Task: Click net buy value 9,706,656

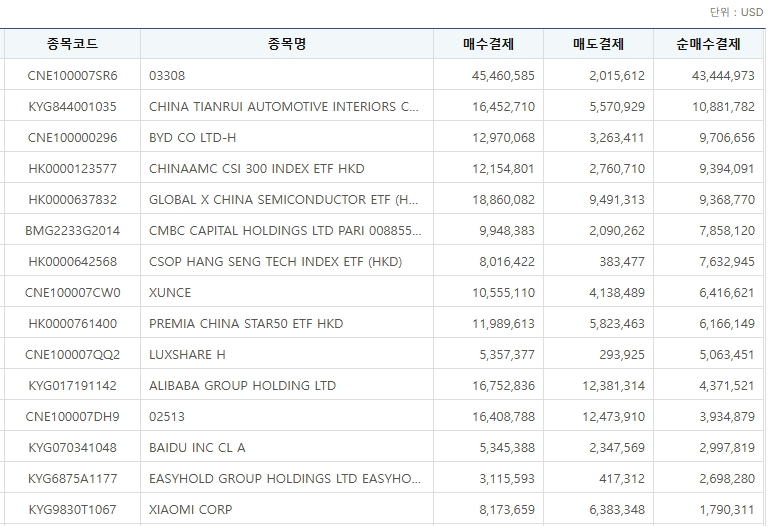Action: [x=727, y=138]
